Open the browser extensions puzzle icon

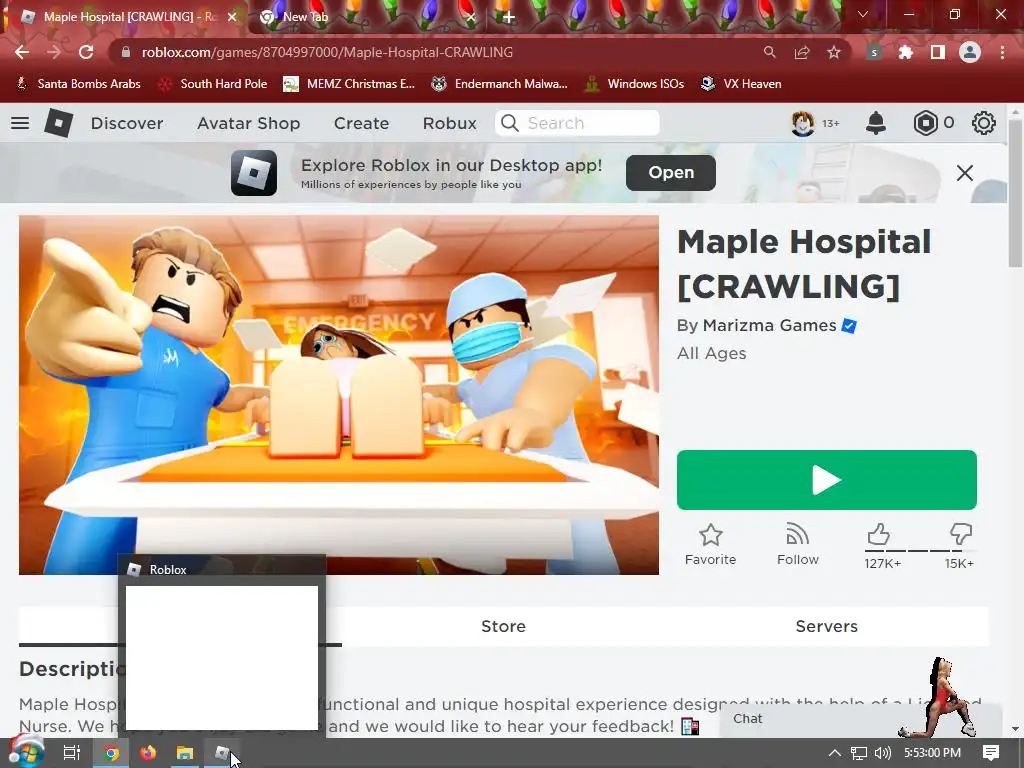[905, 52]
